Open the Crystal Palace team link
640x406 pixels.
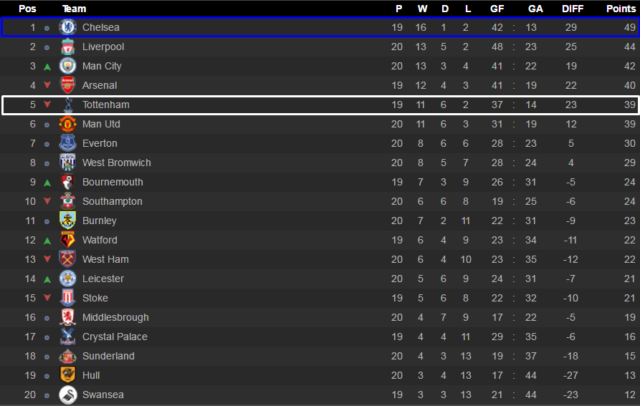[x=115, y=337]
